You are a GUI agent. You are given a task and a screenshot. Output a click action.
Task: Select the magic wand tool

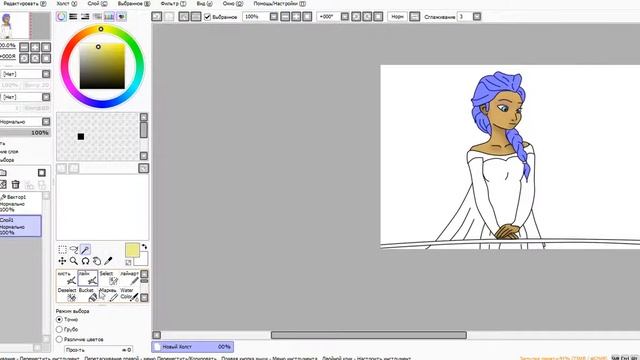[x=85, y=250]
